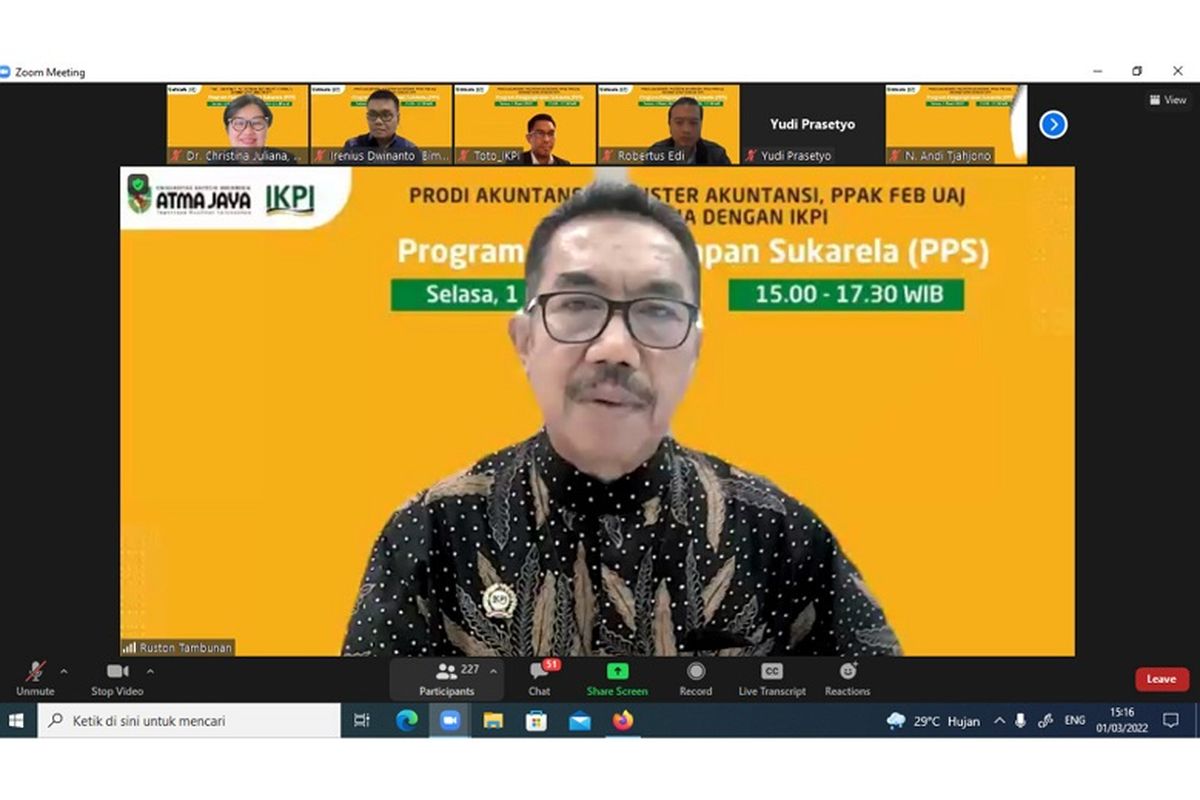The image size is (1200, 800).
Task: Open the Reactions menu
Action: [847, 678]
